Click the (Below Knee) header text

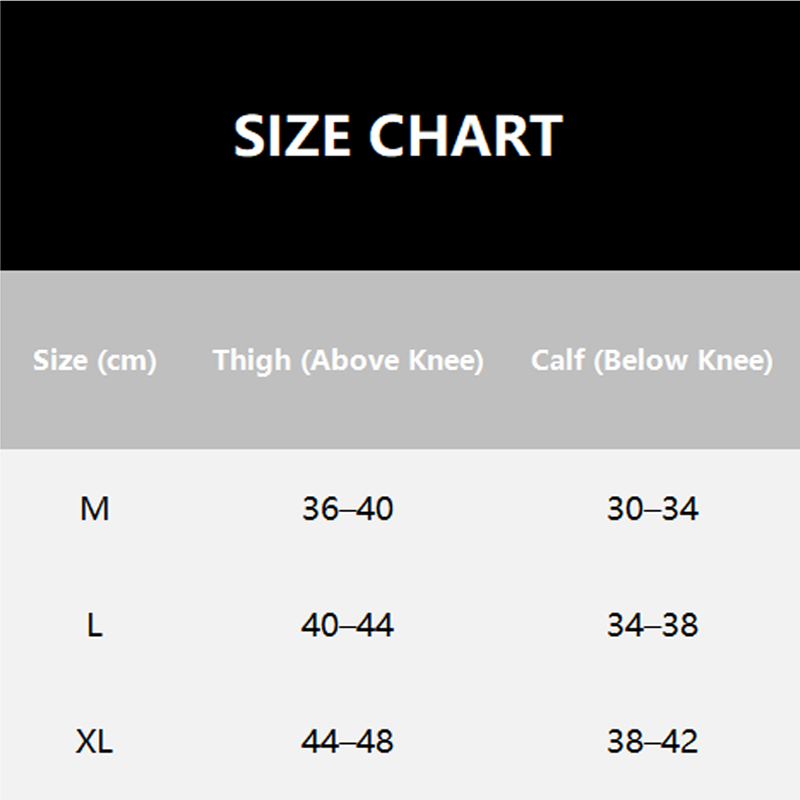click(x=683, y=360)
